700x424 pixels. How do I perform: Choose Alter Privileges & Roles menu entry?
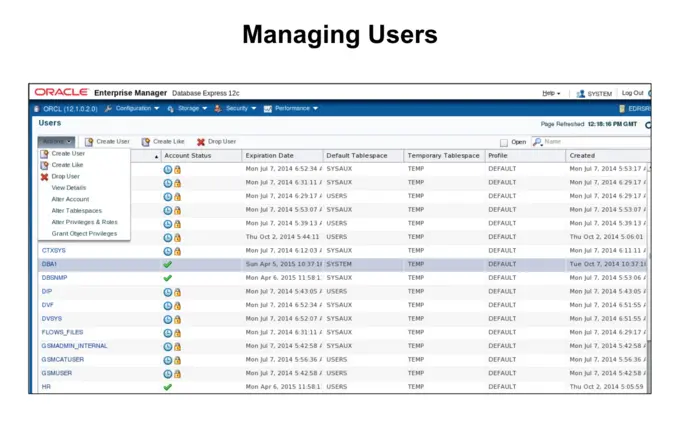pyautogui.click(x=84, y=222)
